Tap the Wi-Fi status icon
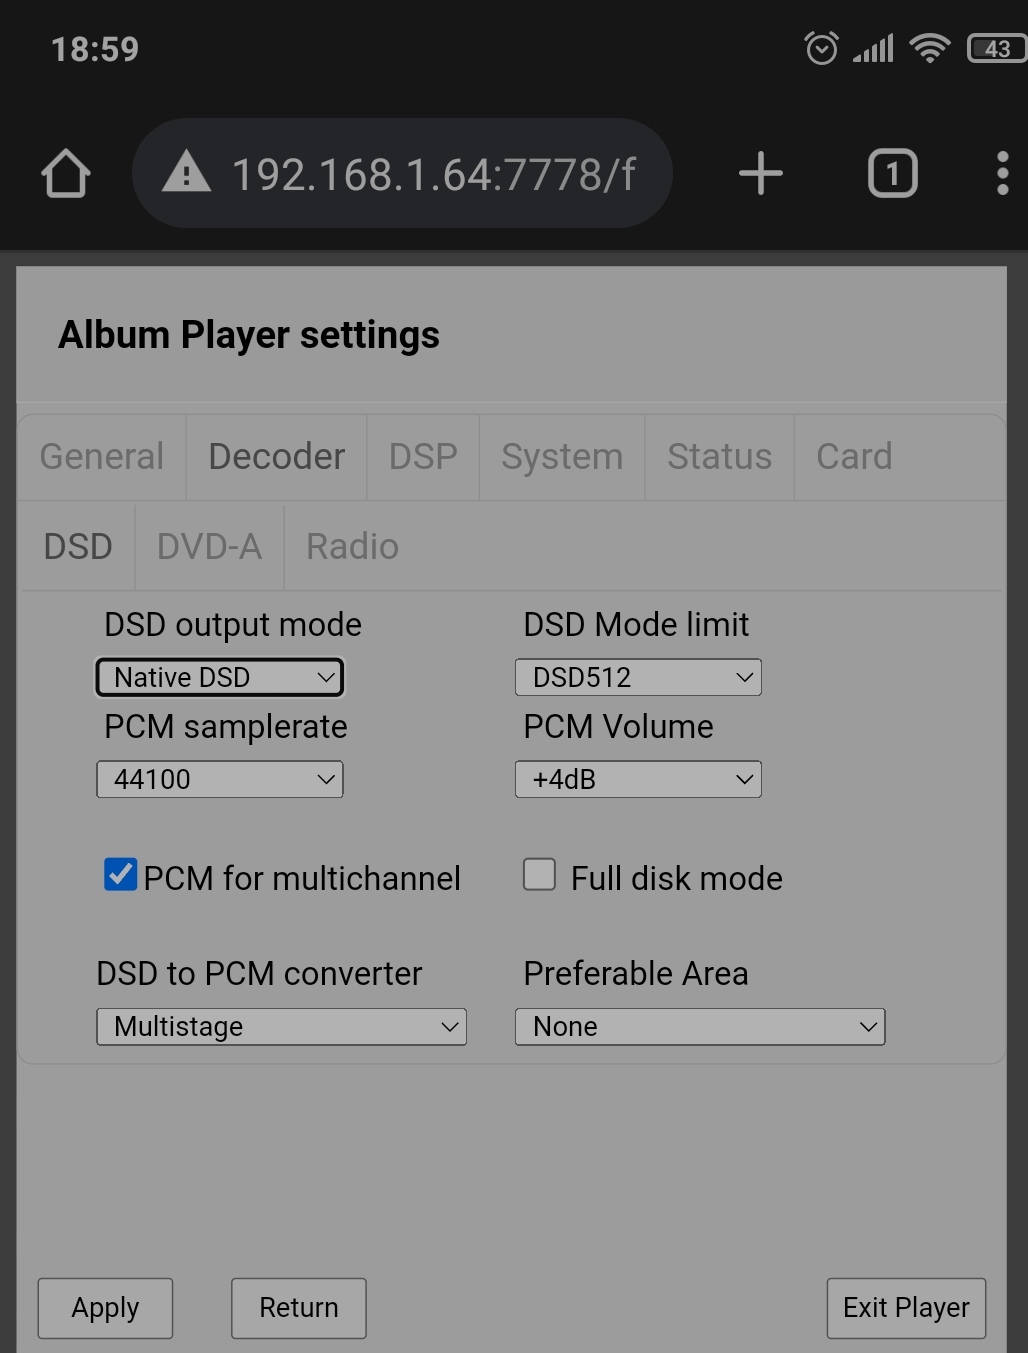Viewport: 1028px width, 1353px height. [929, 48]
